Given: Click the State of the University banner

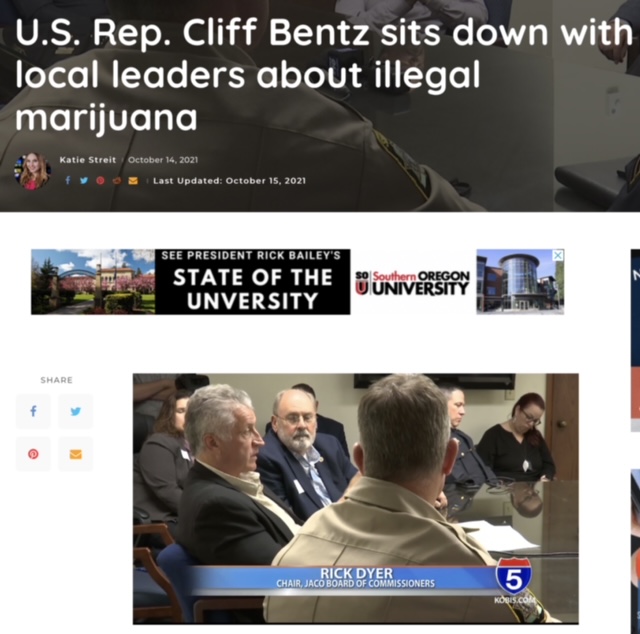Looking at the screenshot, I should tap(252, 282).
